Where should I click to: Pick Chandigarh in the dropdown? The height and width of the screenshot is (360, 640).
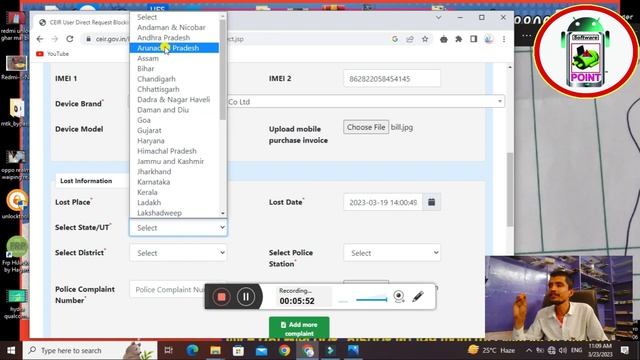tap(174, 79)
